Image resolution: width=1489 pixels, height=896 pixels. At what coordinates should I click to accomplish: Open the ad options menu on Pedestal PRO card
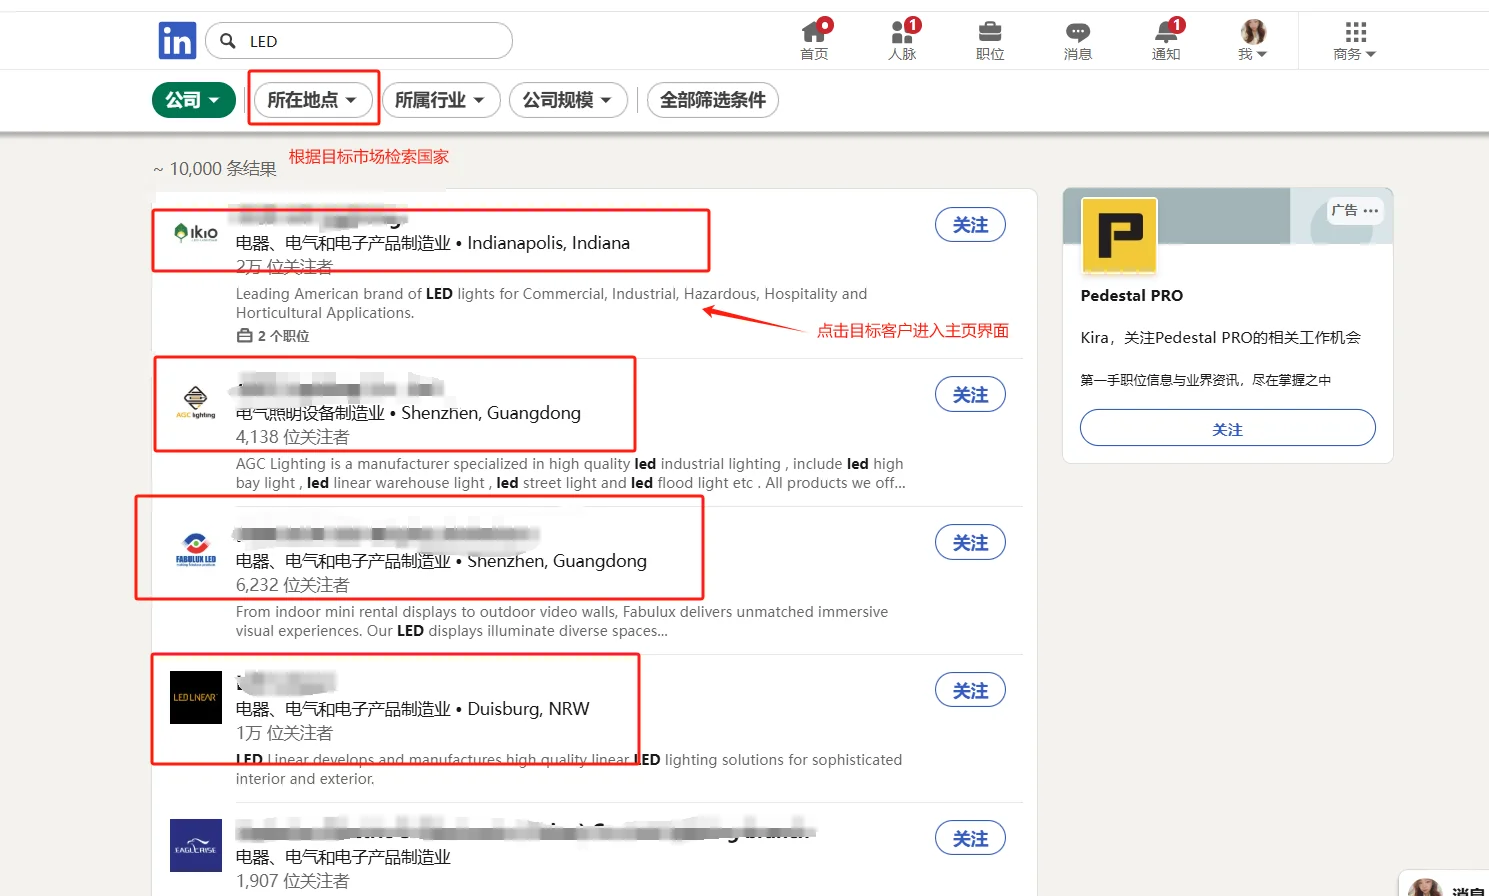pyautogui.click(x=1369, y=210)
